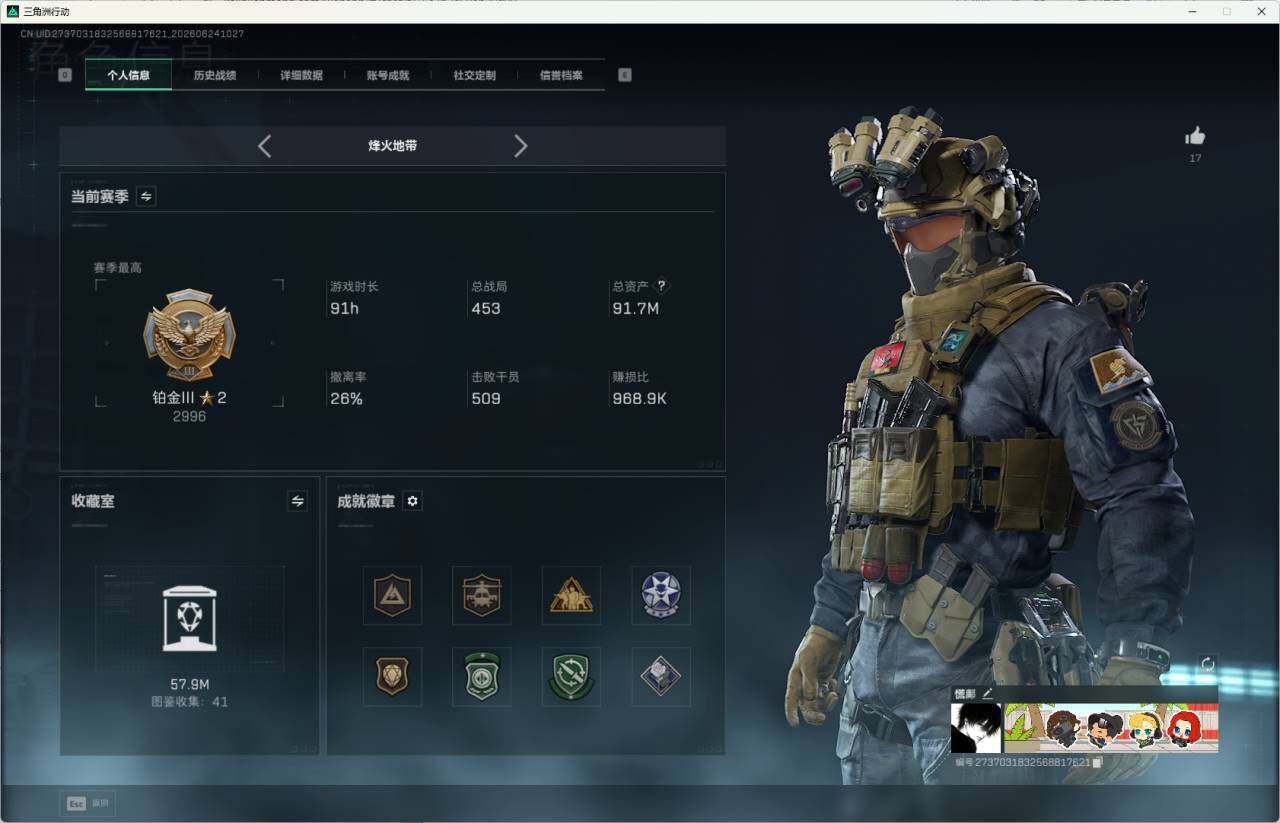This screenshot has width=1280, height=823.
Task: Click the 烽火地带 mode title
Action: [392, 146]
